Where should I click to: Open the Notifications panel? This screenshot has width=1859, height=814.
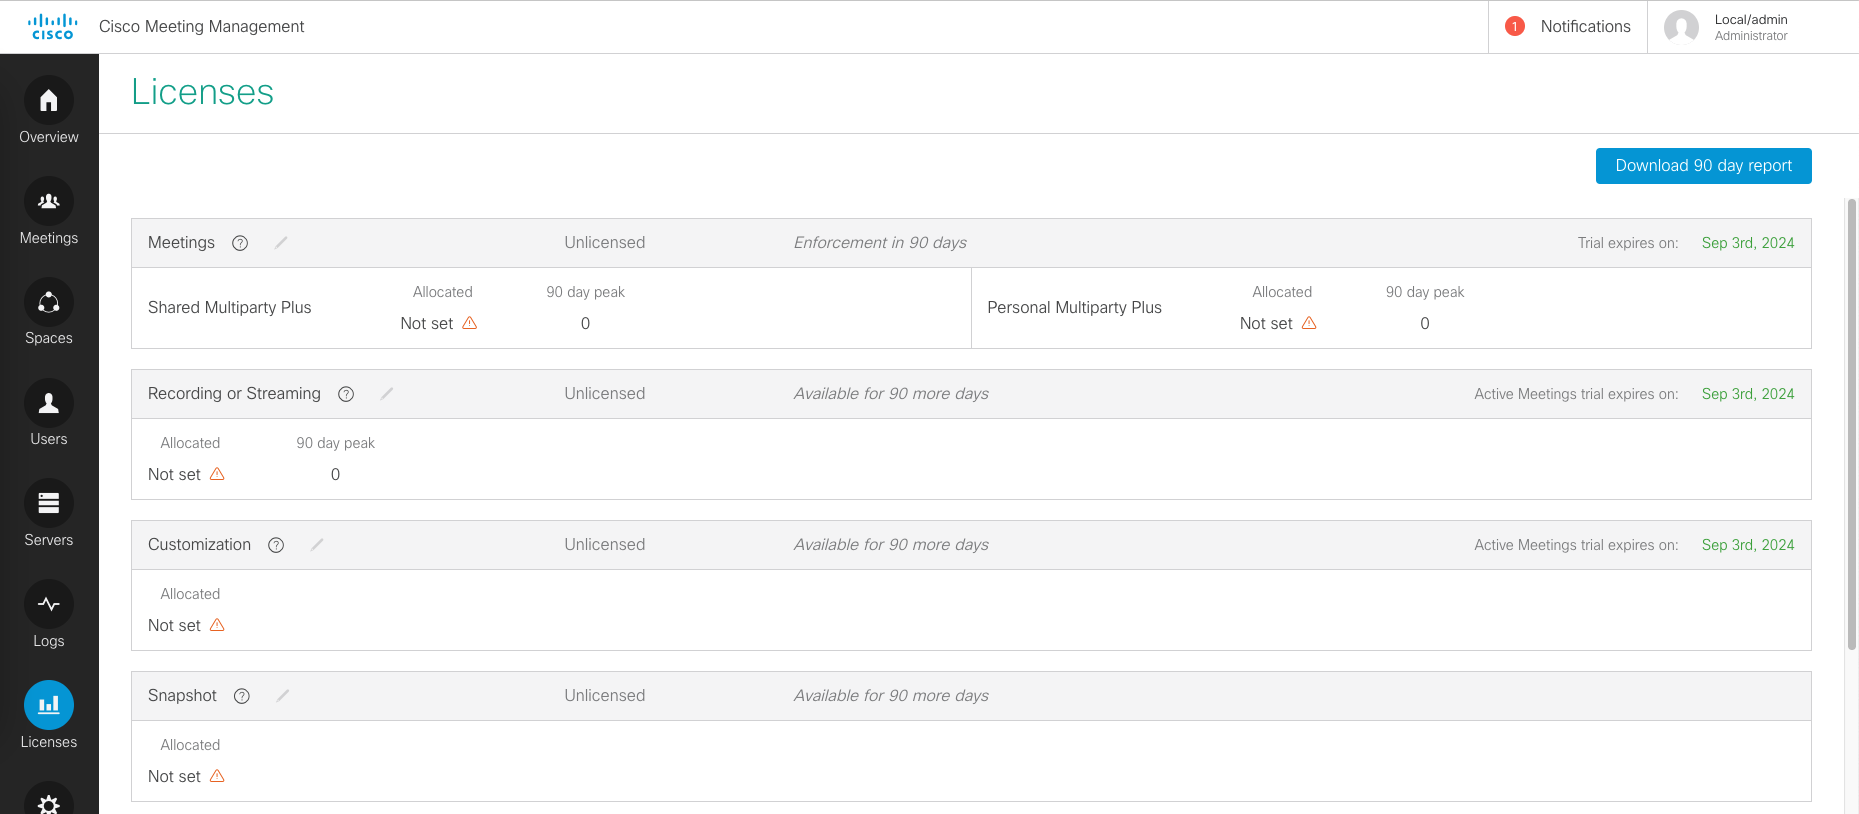(1568, 27)
